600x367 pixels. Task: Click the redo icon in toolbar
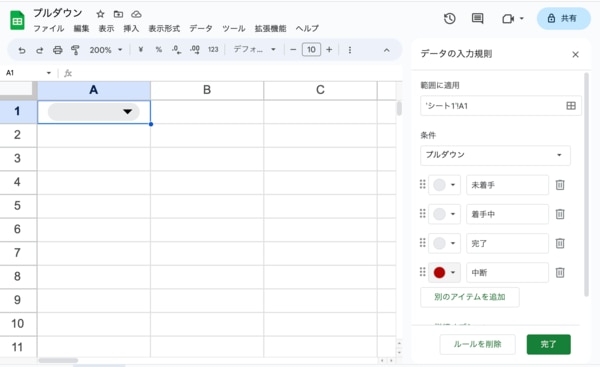(39, 50)
